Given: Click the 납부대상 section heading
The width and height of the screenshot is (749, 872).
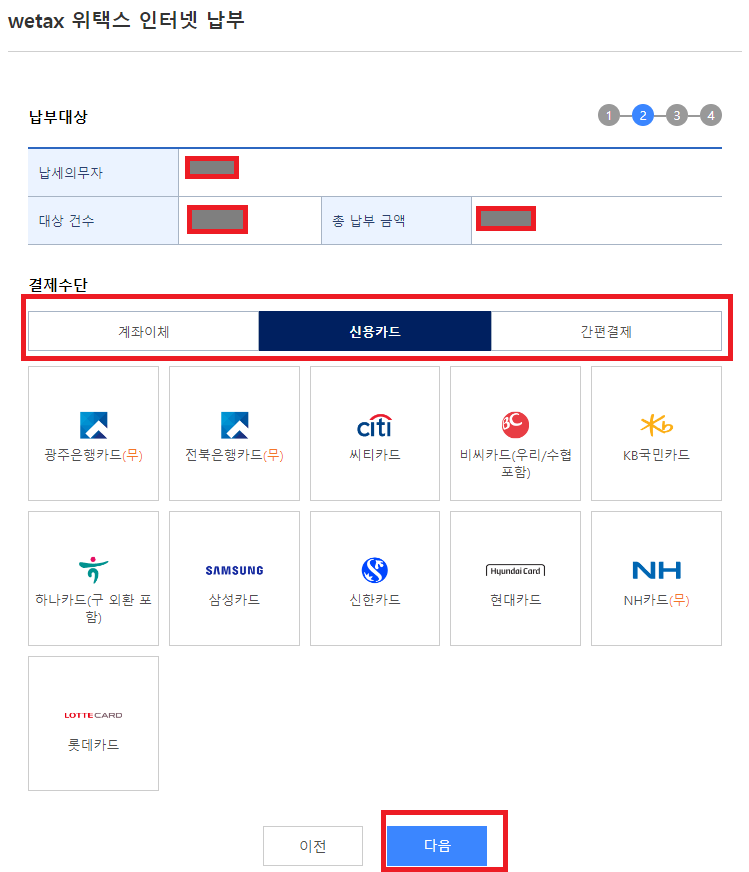Looking at the screenshot, I should point(58,117).
